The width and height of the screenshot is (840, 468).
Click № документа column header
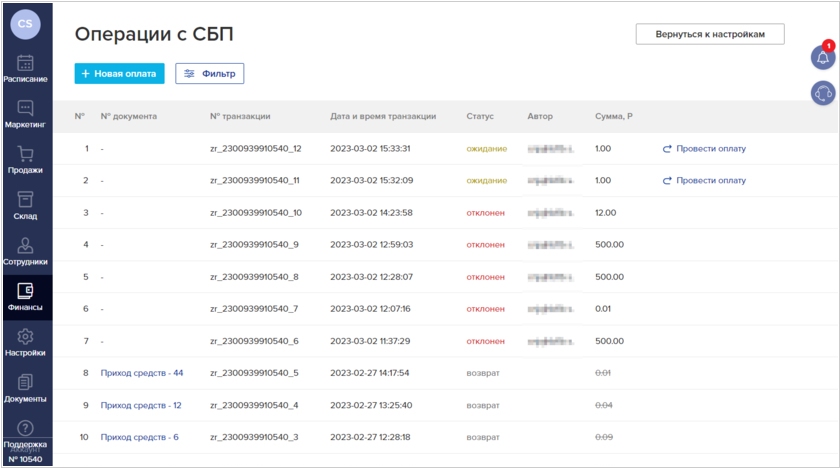[x=129, y=116]
